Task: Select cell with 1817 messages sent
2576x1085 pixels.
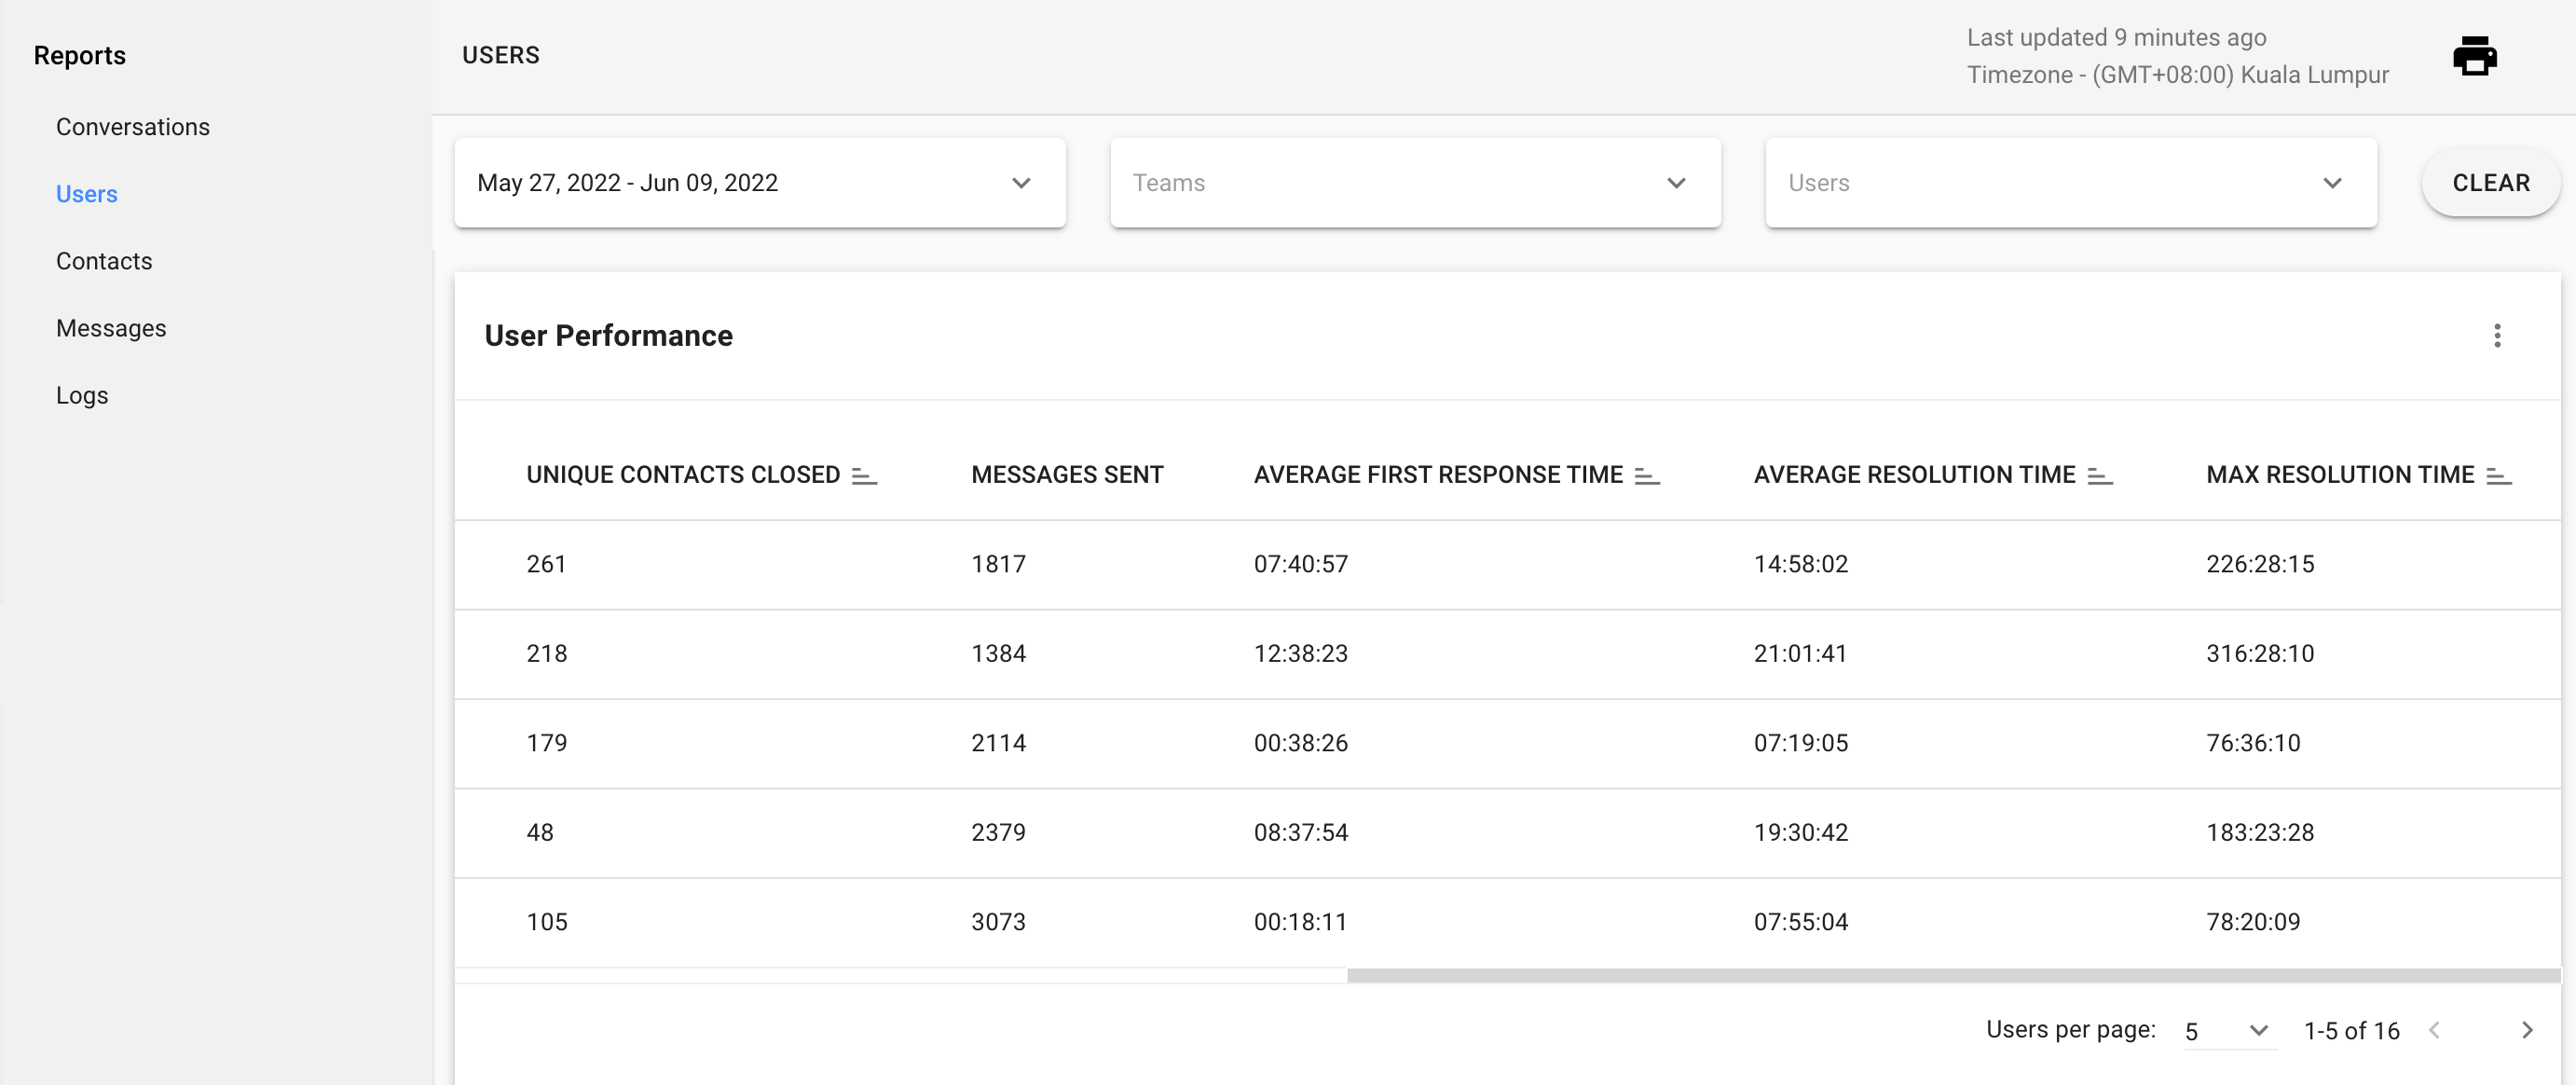Action: click(x=998, y=564)
